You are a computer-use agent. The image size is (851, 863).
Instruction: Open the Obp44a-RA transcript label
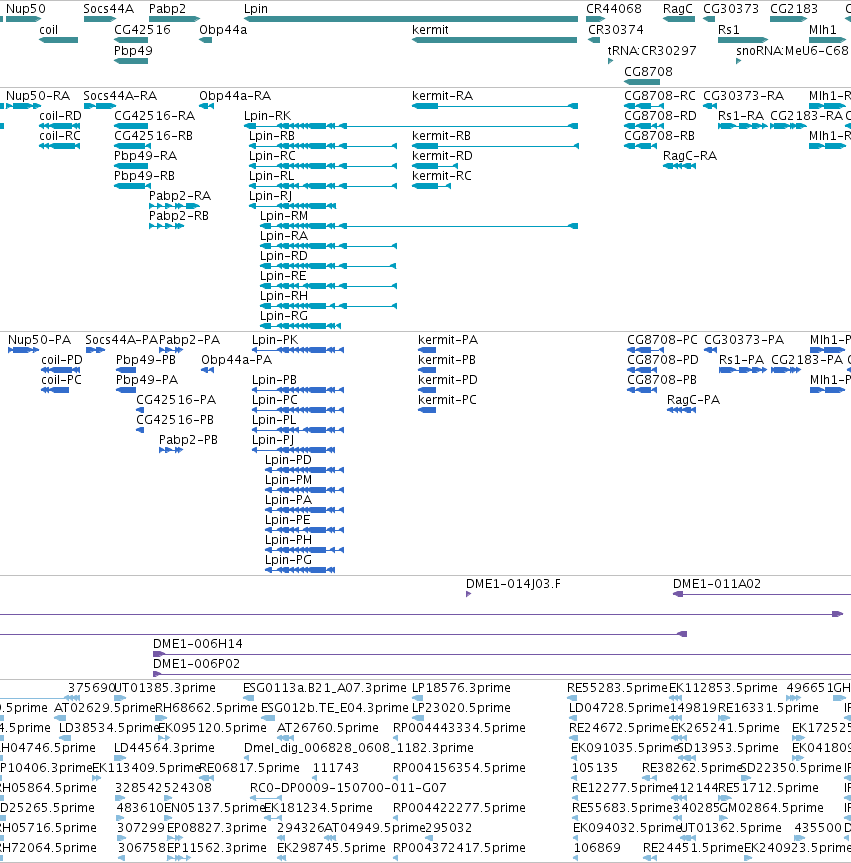point(235,96)
